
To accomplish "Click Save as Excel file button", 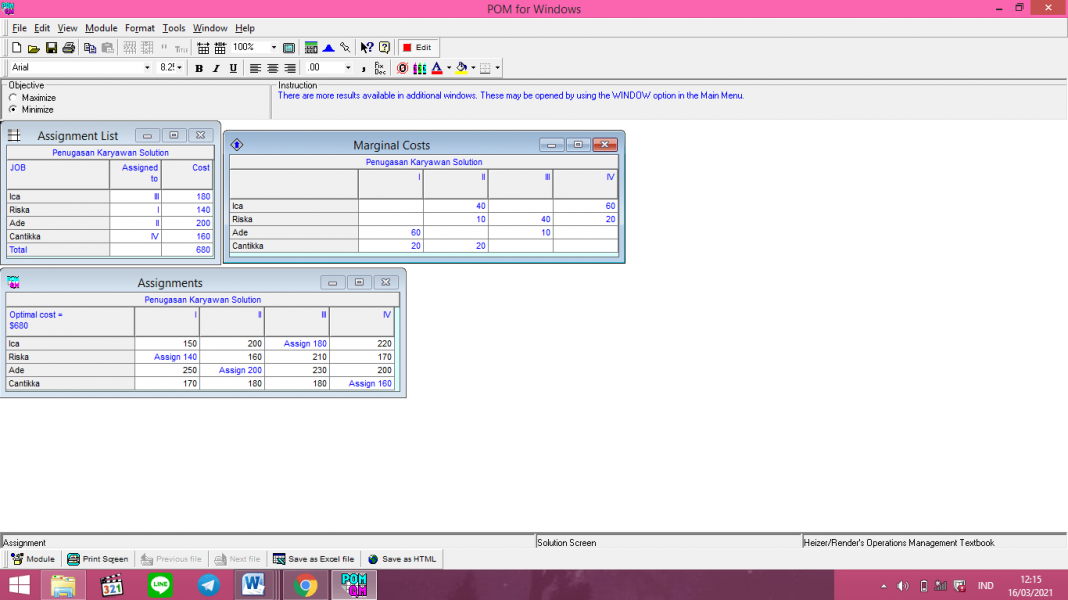I will click(314, 559).
